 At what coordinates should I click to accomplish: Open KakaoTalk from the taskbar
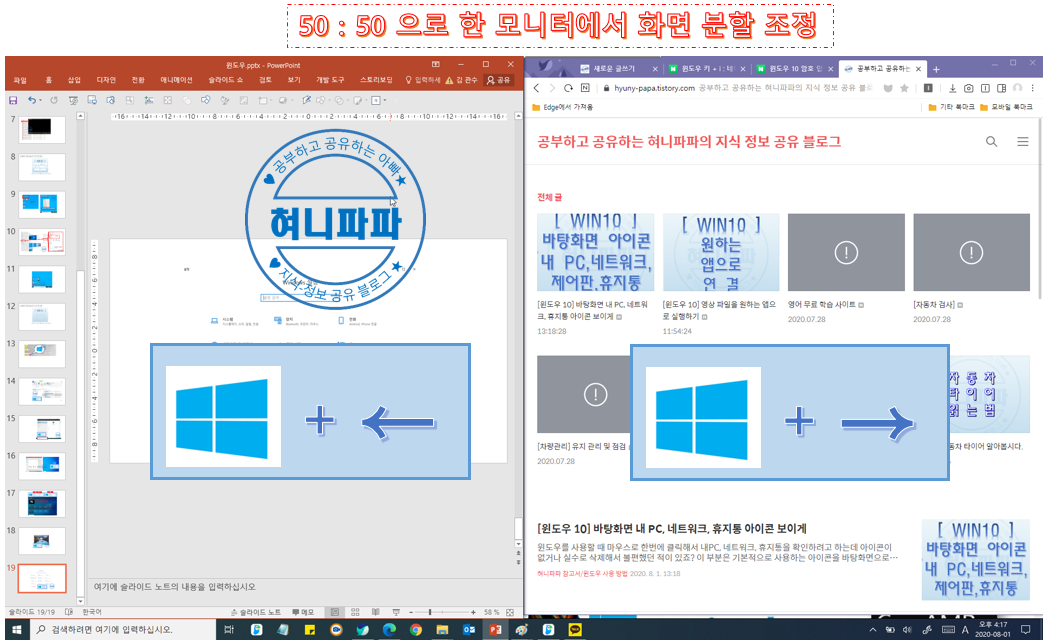pos(575,629)
